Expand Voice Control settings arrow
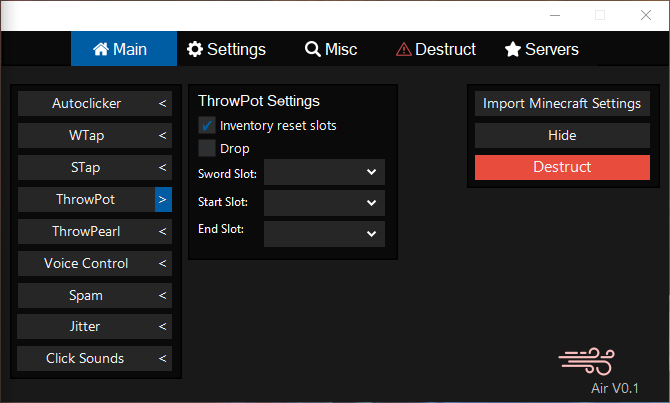This screenshot has height=403, width=670. click(x=163, y=264)
